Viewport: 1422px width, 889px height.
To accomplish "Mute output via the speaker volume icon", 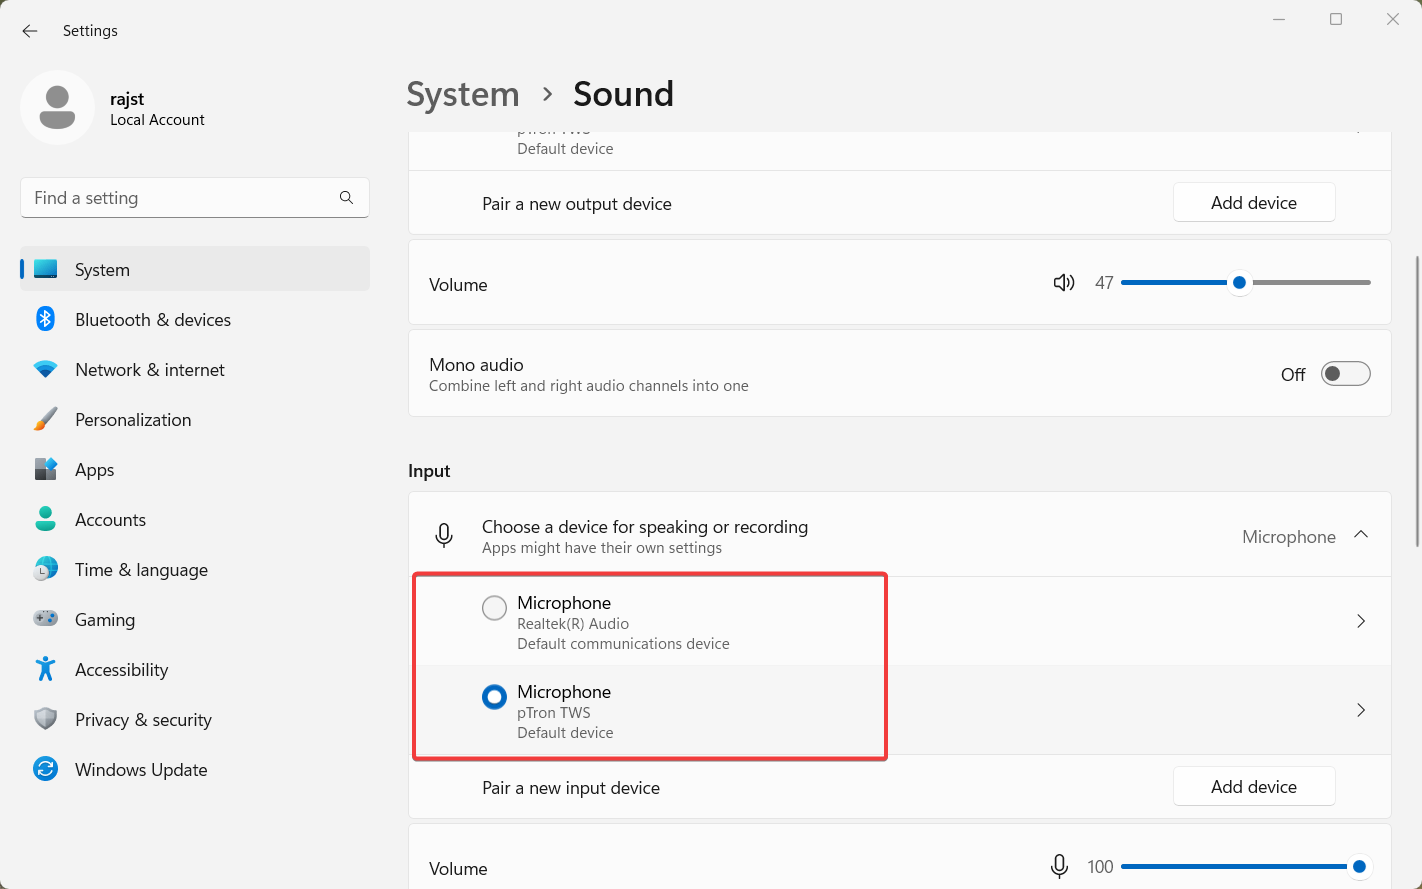I will (1064, 283).
